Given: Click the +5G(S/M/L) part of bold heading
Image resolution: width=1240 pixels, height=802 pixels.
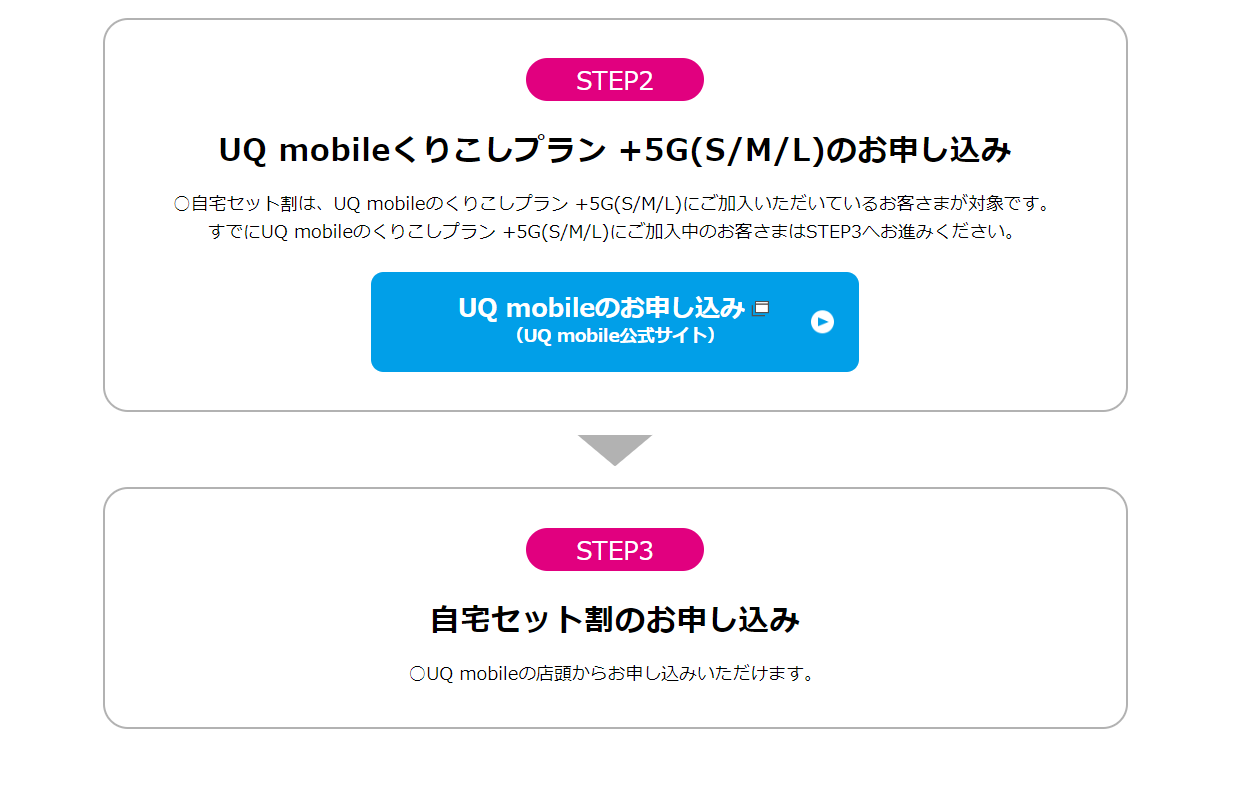Looking at the screenshot, I should point(720,151).
